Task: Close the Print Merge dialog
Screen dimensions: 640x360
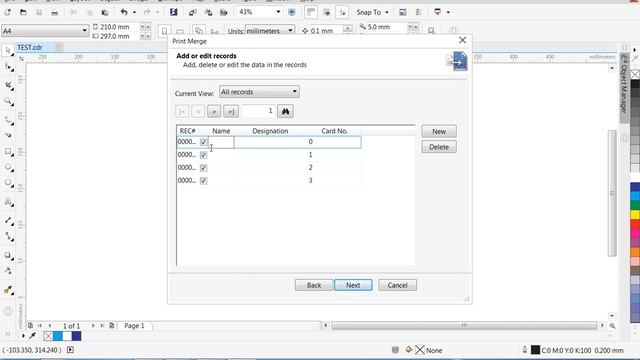Action: coord(462,40)
